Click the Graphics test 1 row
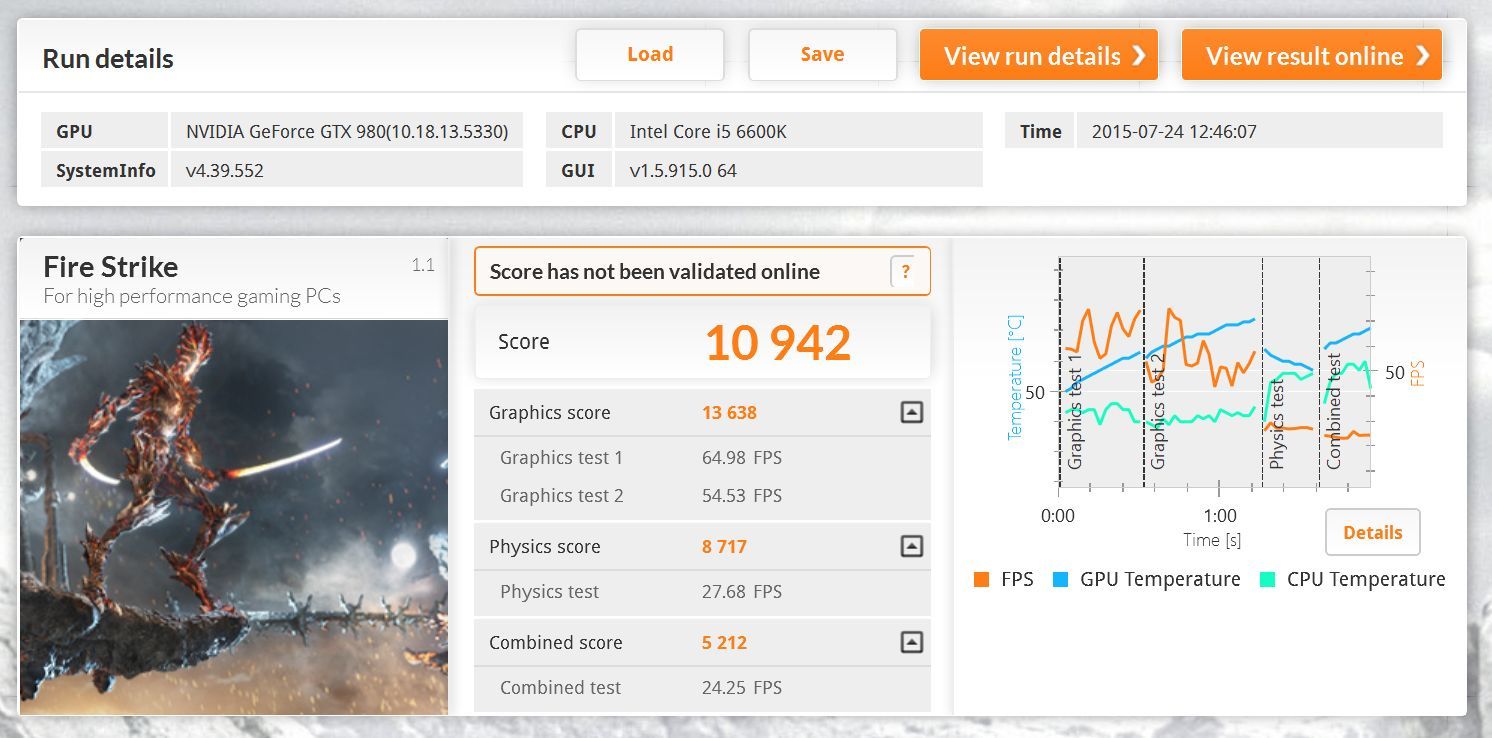Image resolution: width=1492 pixels, height=738 pixels. point(702,458)
